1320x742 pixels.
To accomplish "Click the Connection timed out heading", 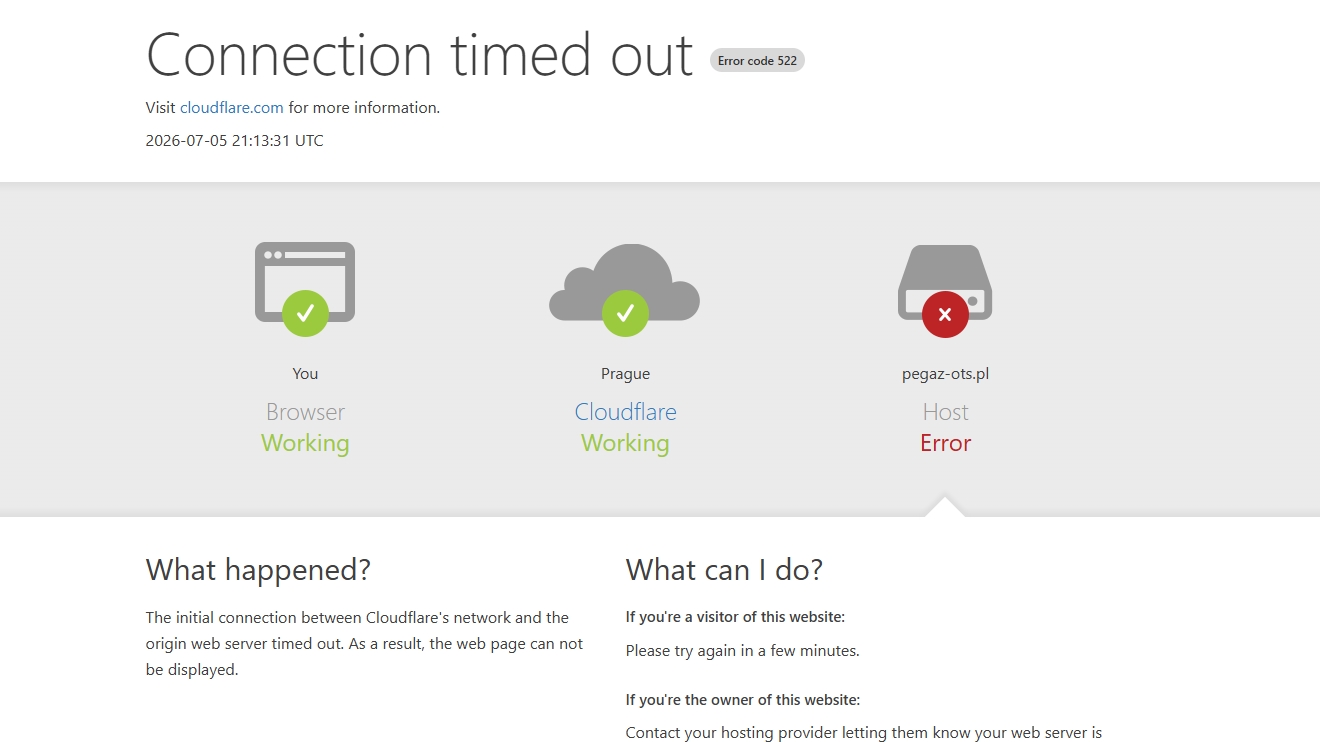I will tap(420, 54).
